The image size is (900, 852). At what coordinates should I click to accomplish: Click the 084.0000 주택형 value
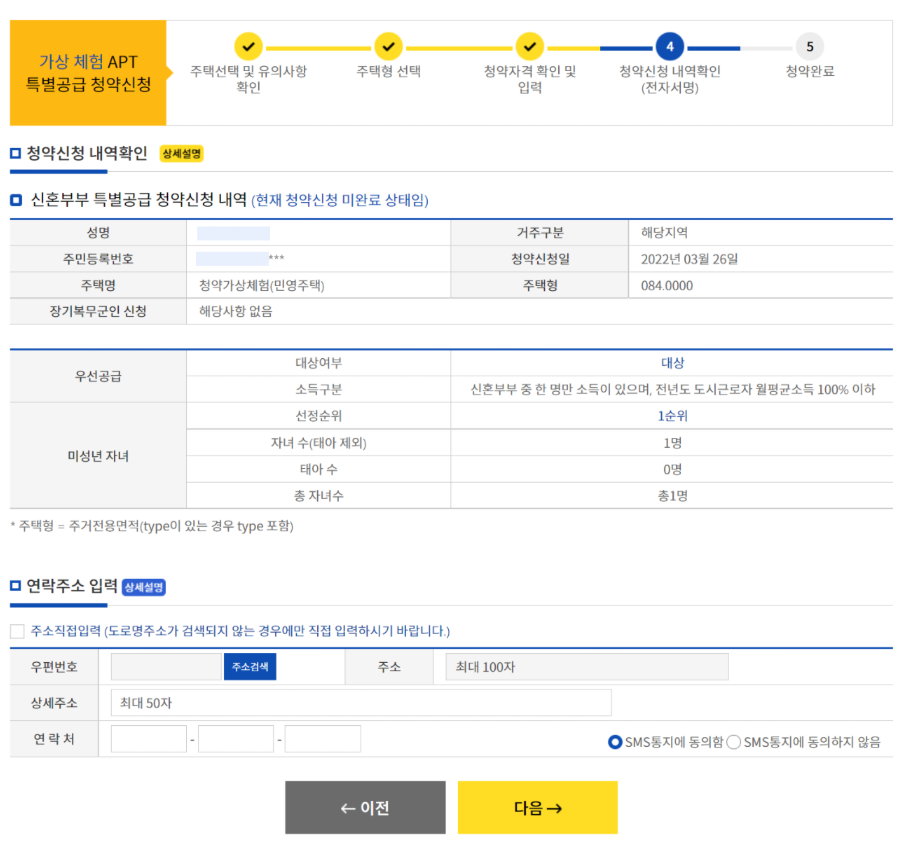pos(667,285)
